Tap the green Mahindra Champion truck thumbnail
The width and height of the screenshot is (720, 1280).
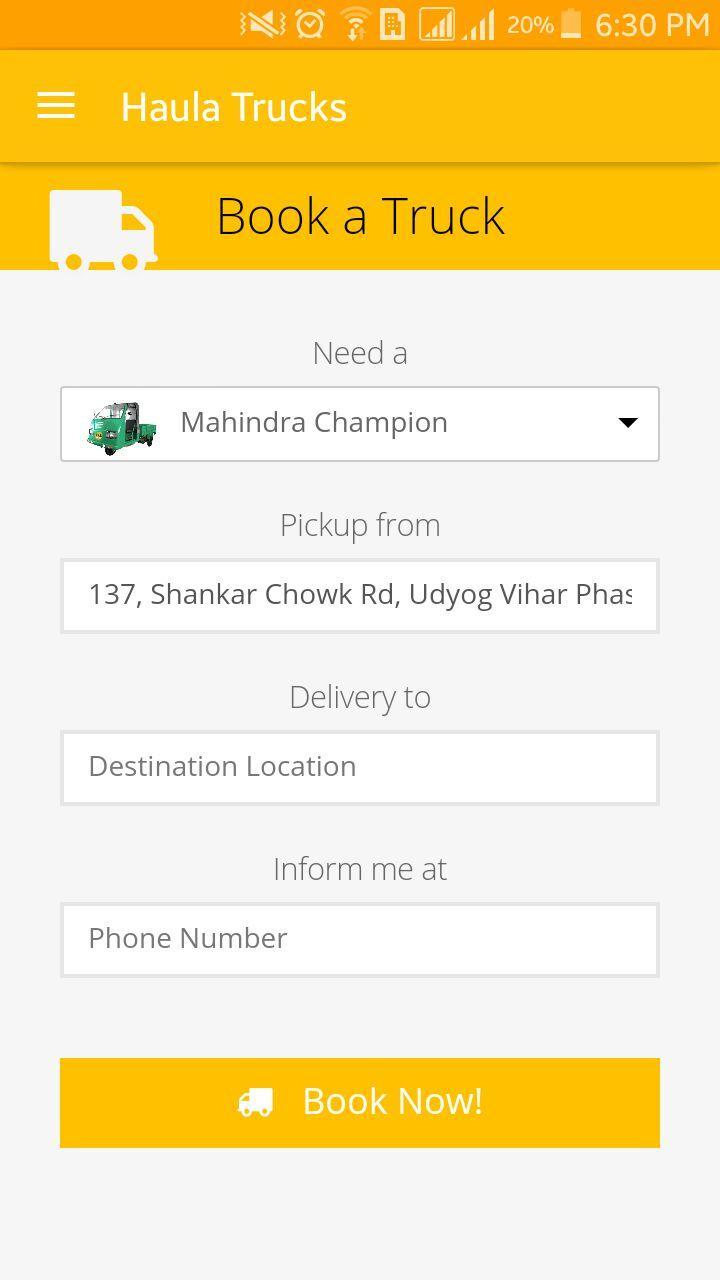(122, 427)
